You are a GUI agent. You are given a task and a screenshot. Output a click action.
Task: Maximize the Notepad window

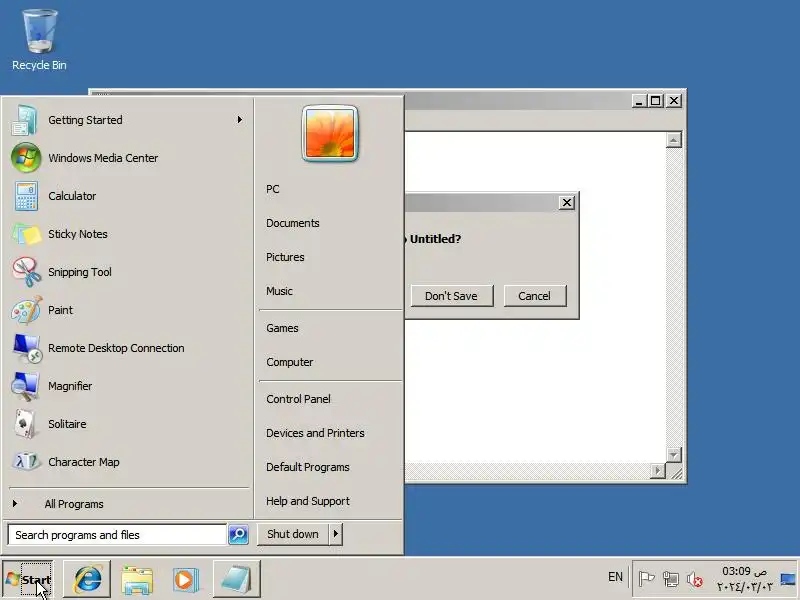[x=656, y=101]
